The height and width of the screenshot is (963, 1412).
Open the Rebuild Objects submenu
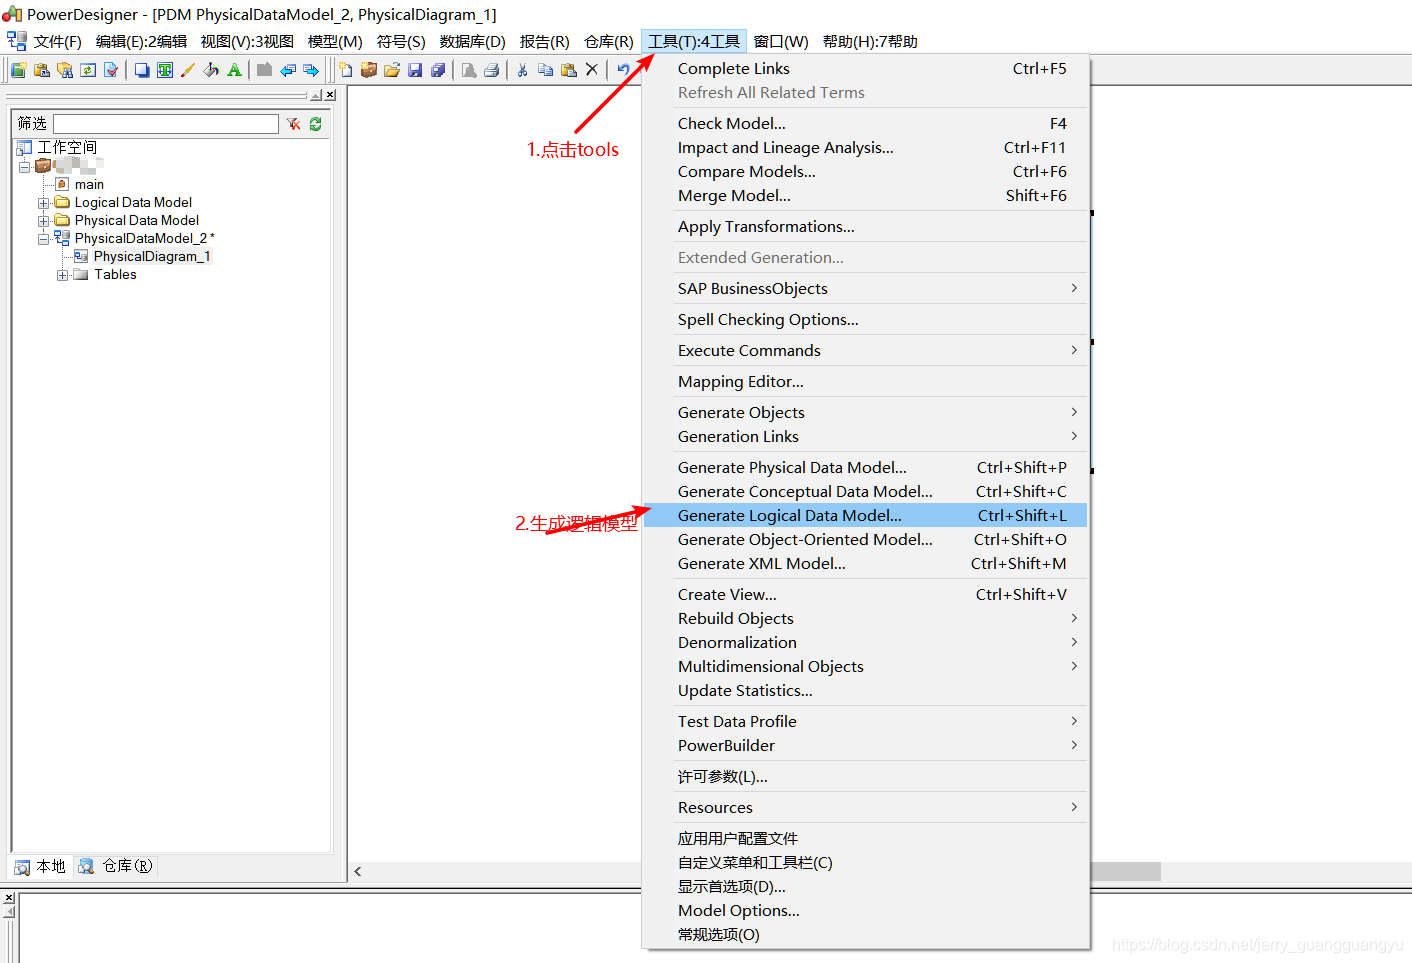coord(865,618)
